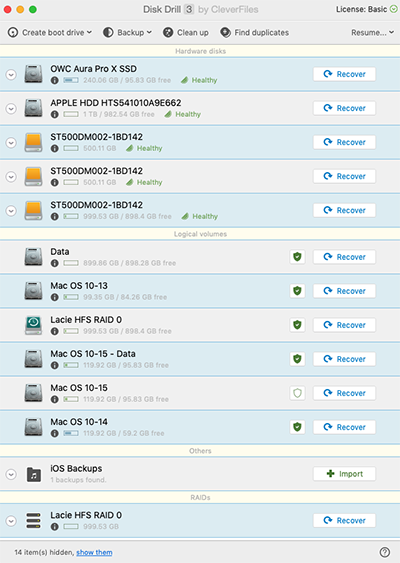Toggle protection shield for Lacie HFS RAID 0 volume
The image size is (400, 563).
tap(297, 325)
